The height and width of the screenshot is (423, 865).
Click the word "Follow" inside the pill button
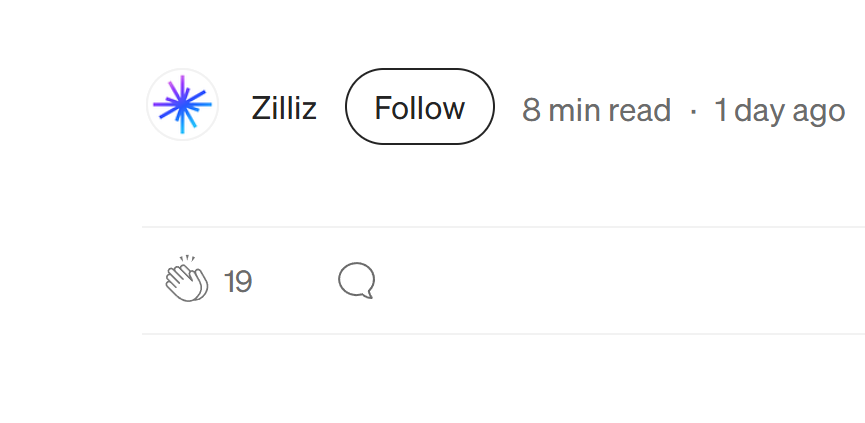419,107
